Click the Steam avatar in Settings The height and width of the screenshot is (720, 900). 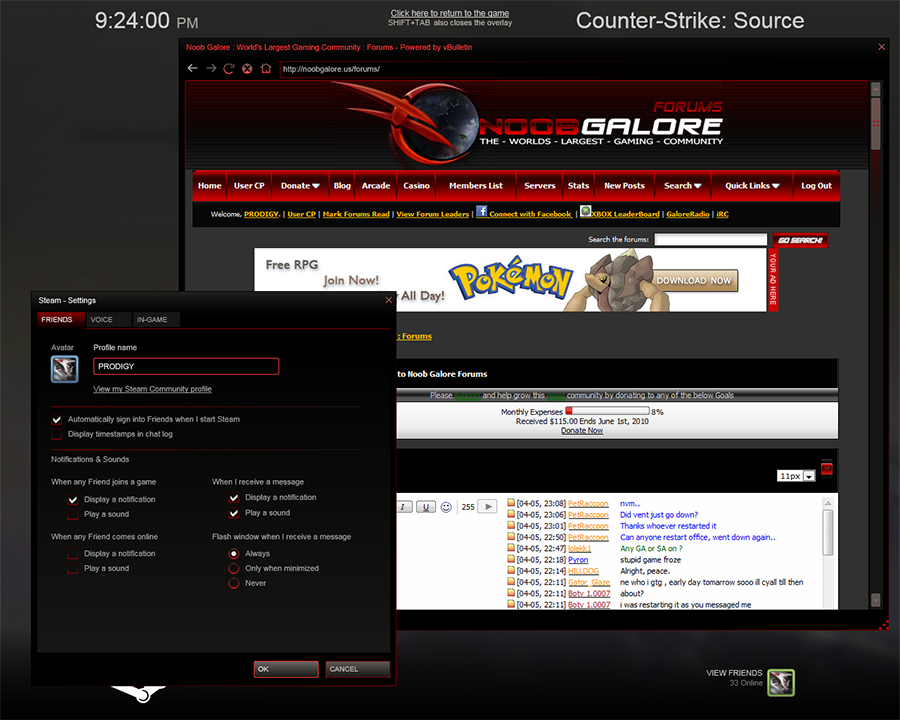point(64,369)
